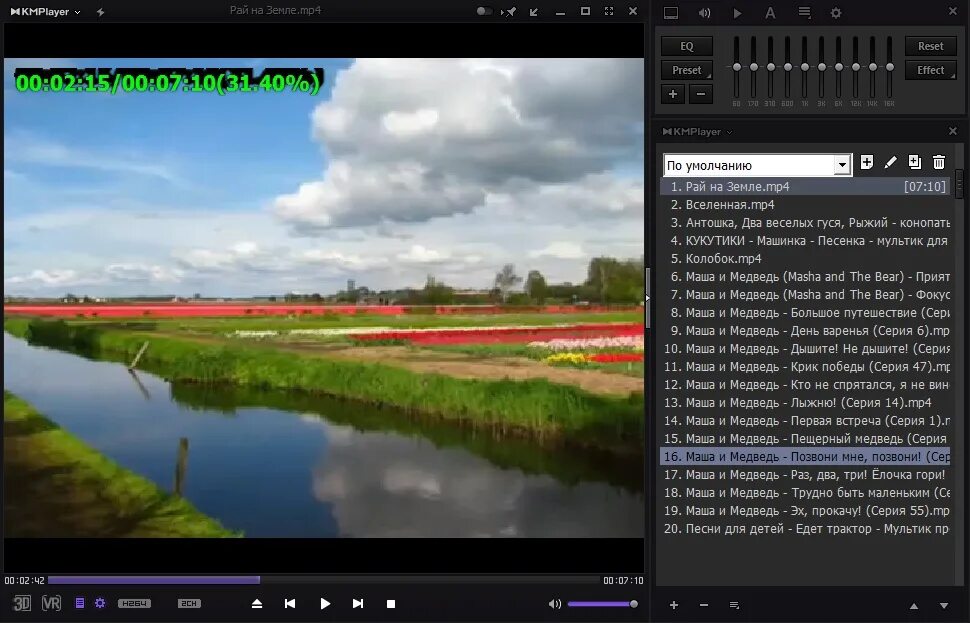
Task: Select 'Маша и Медведь - Позвони мне, позвони!' item
Action: pos(805,457)
